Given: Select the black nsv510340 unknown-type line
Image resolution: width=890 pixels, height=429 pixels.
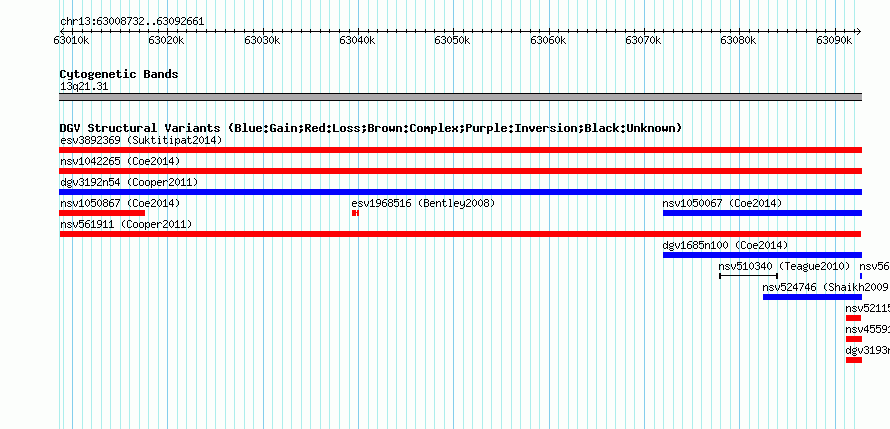Looking at the screenshot, I should pos(748,276).
